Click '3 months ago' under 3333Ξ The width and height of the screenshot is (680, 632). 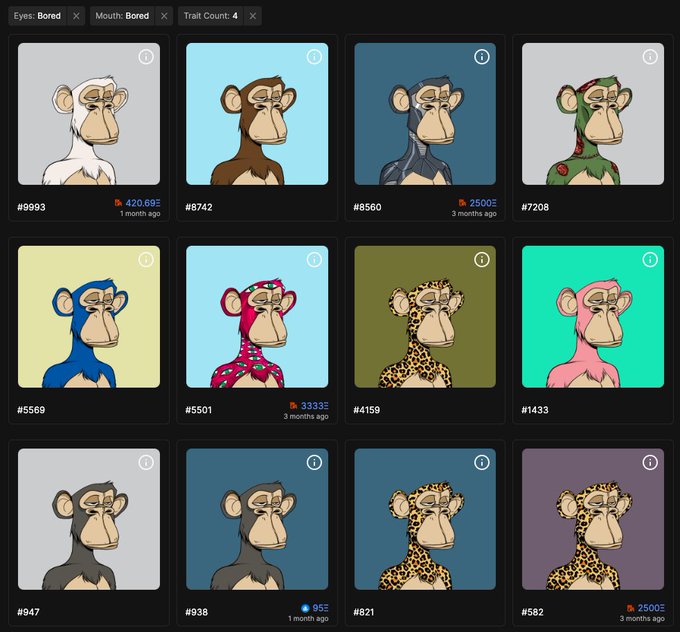point(306,416)
